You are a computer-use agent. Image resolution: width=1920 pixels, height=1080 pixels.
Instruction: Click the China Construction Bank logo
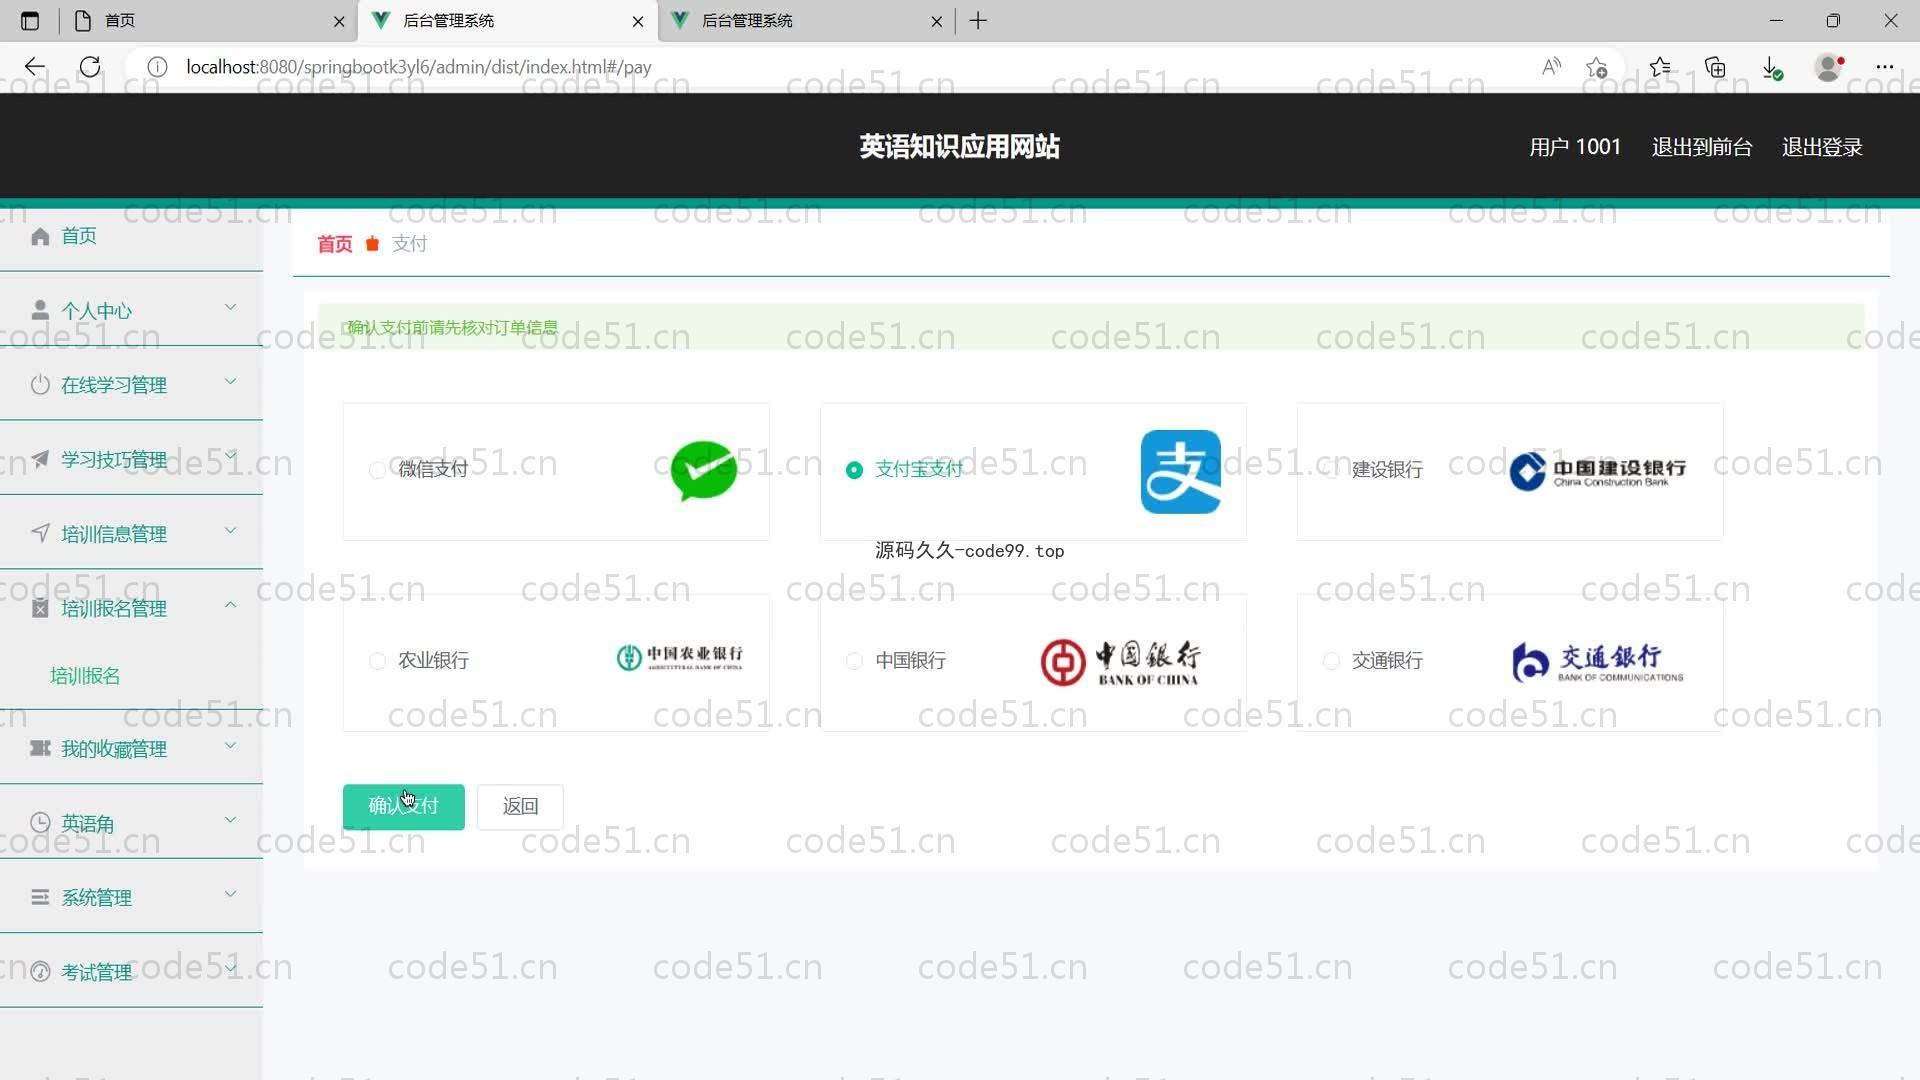(x=1597, y=472)
